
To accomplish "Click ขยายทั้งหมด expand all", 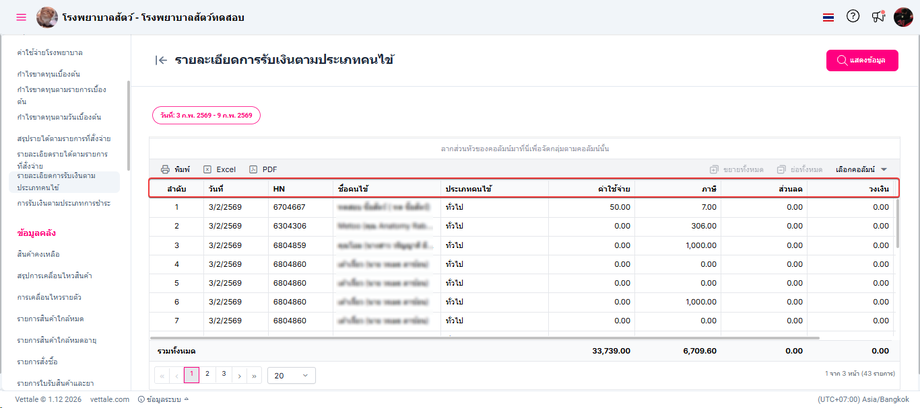I will pos(736,169).
